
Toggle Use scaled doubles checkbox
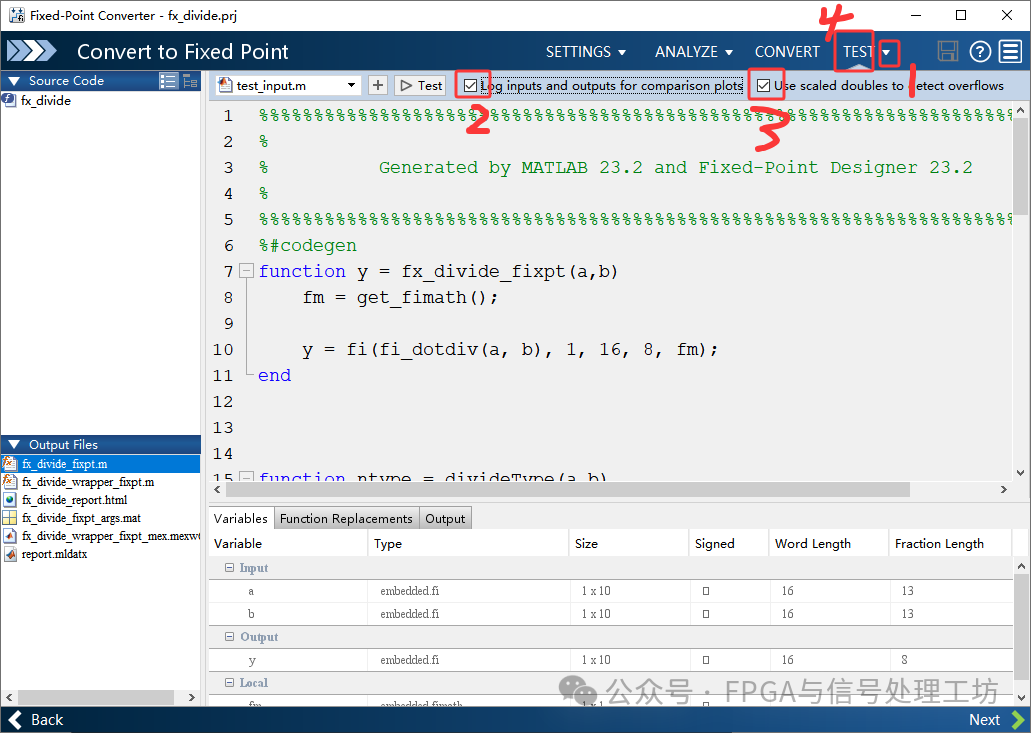tap(763, 85)
